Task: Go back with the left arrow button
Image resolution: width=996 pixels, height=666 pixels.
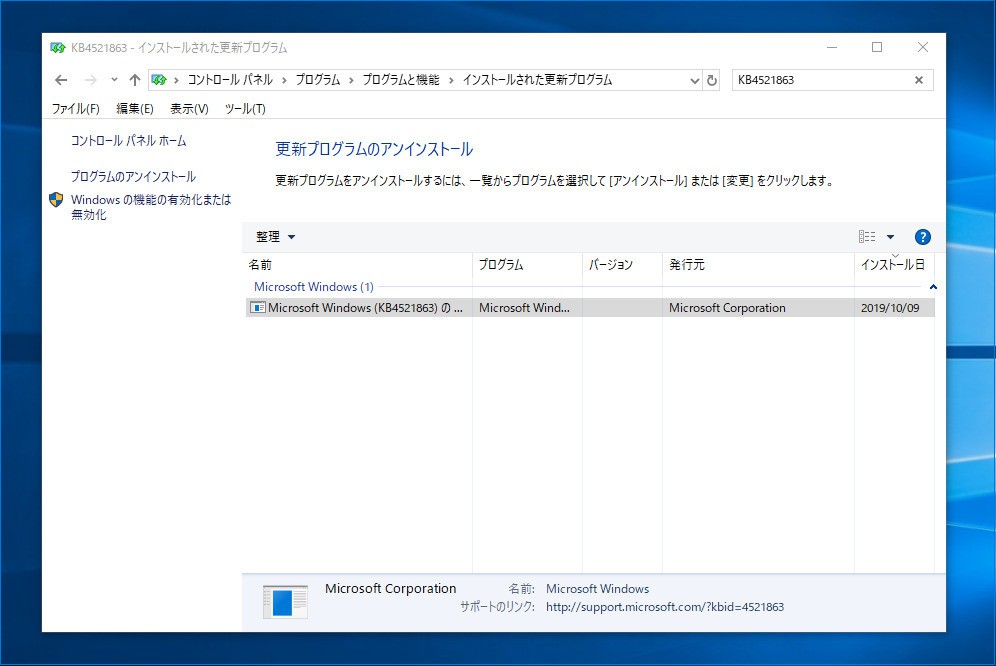Action: [61, 80]
